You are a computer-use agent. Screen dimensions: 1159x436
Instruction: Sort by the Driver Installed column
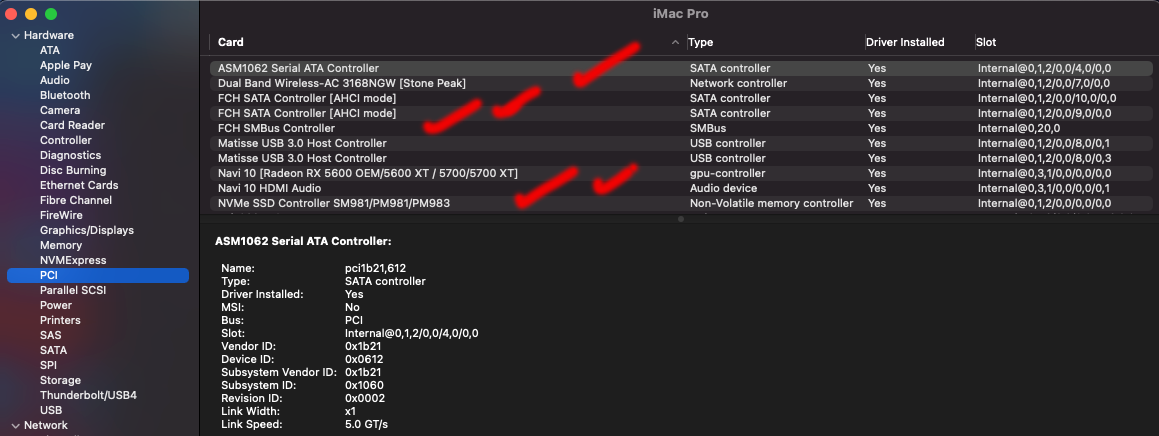(x=905, y=42)
